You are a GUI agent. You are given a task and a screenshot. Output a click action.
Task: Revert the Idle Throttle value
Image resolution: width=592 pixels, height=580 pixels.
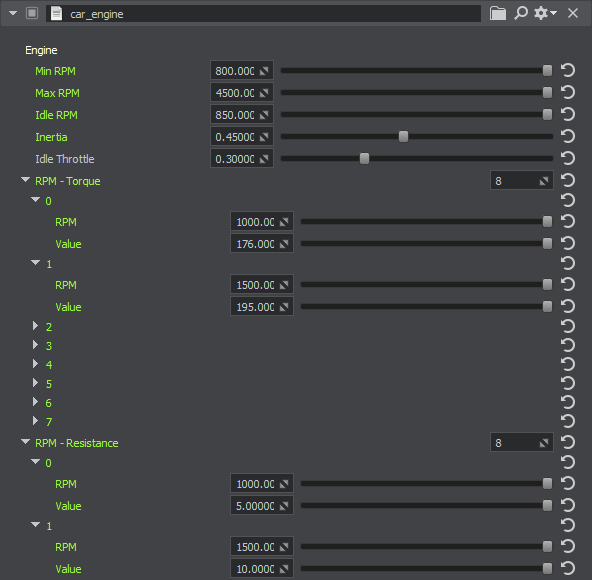[567, 158]
